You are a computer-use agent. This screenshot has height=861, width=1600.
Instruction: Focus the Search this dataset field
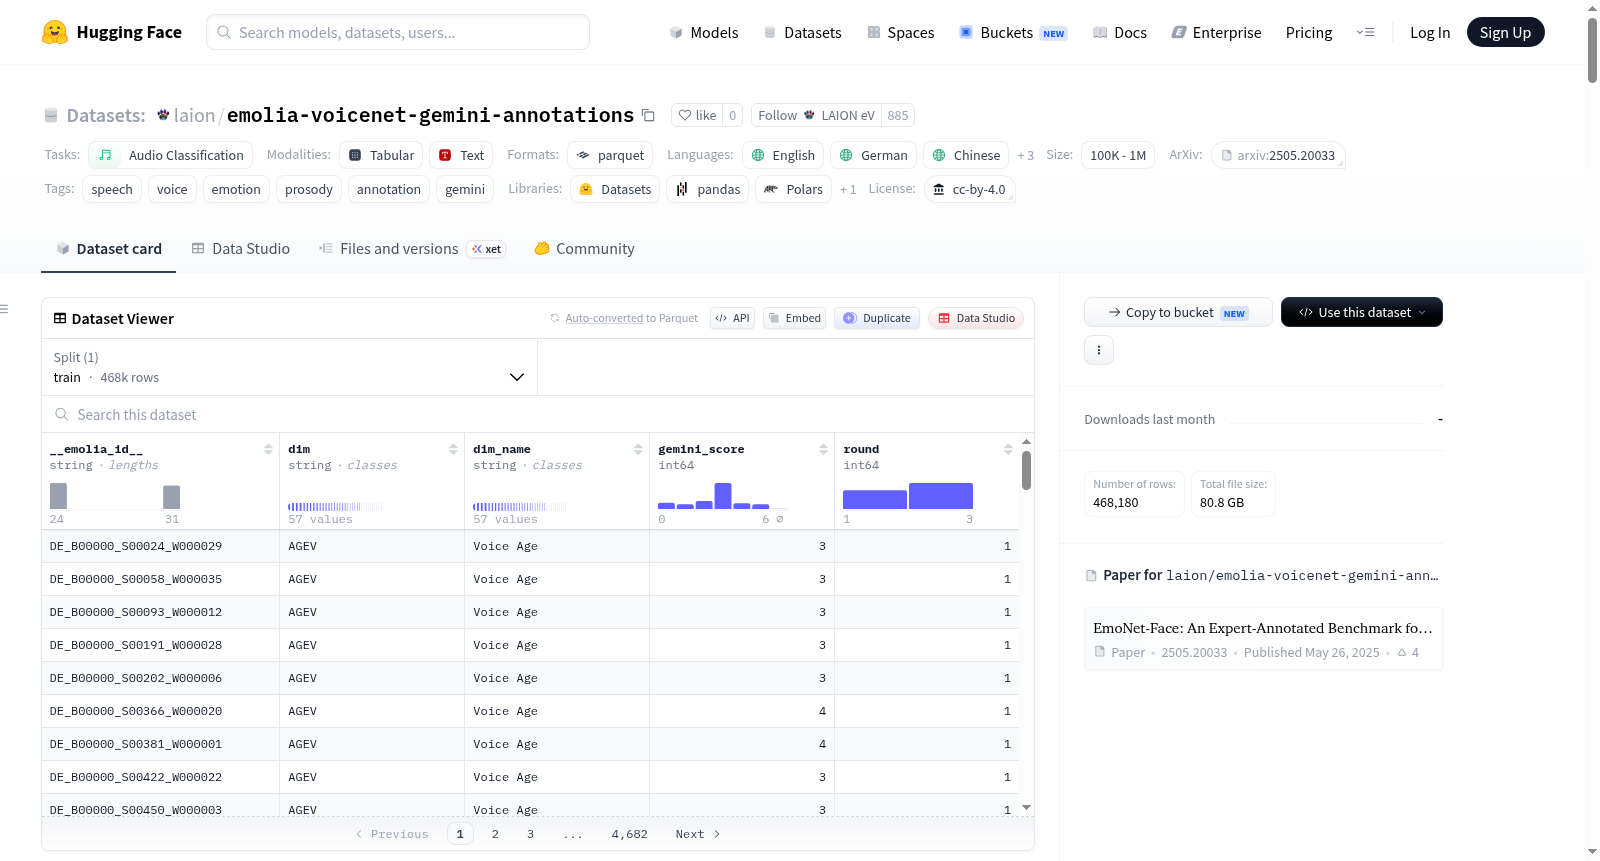[x=538, y=414]
